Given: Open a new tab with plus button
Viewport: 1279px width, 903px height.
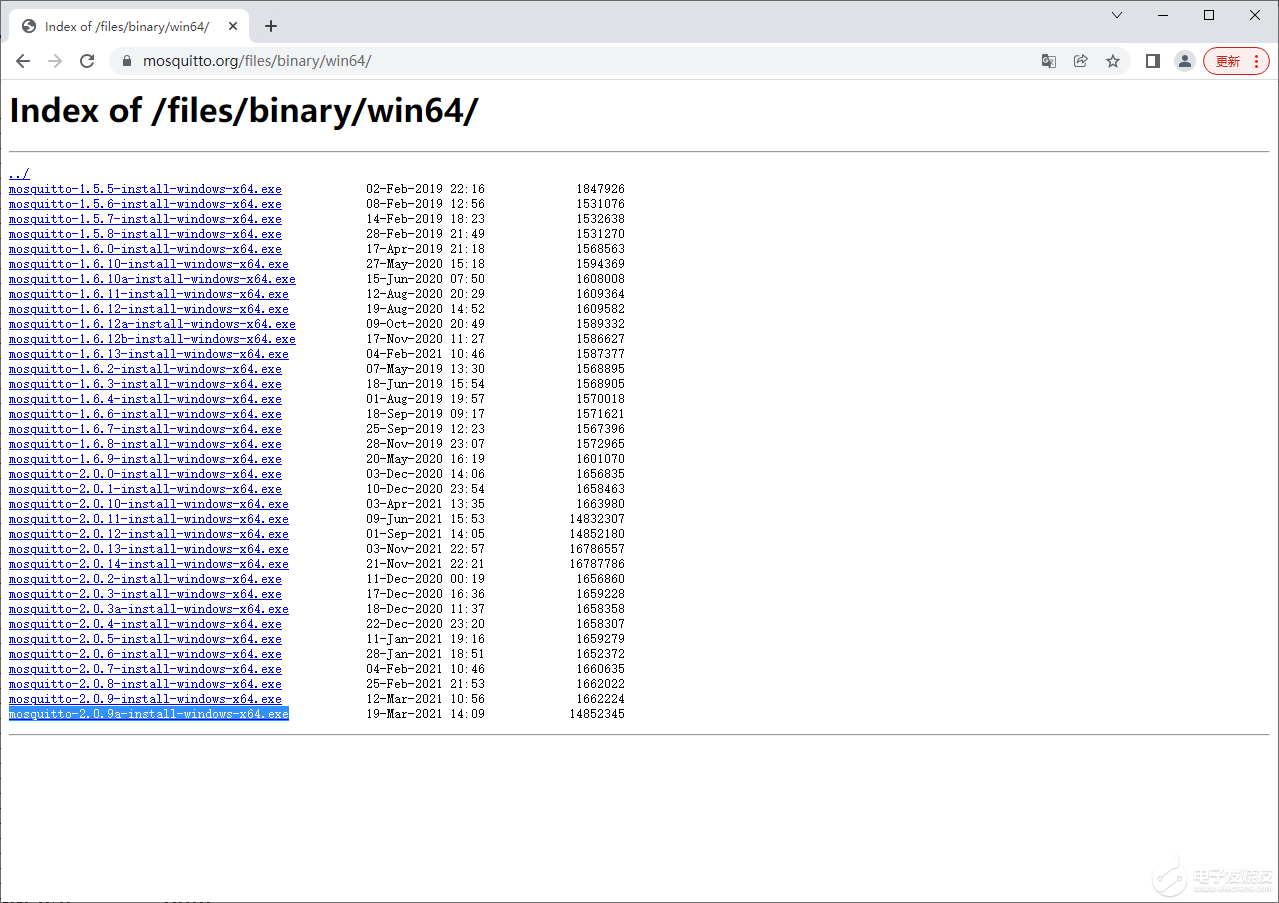Looking at the screenshot, I should (x=270, y=26).
